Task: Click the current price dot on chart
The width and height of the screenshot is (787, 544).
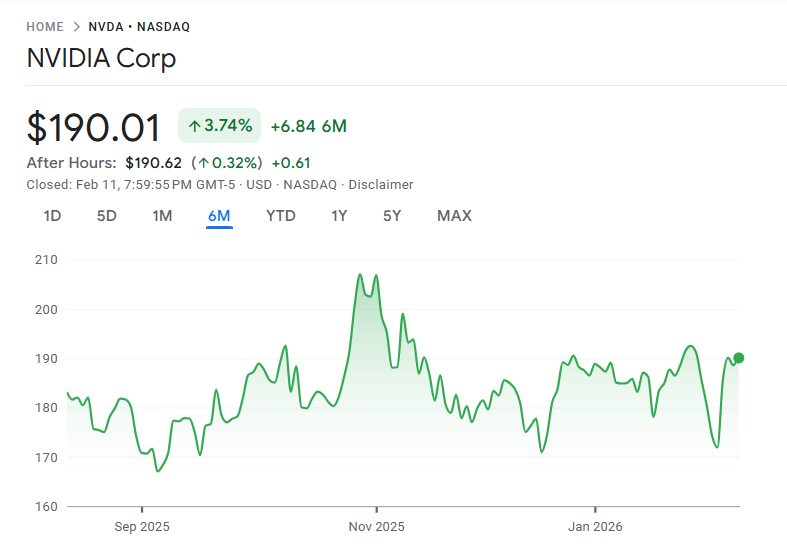Action: (x=738, y=358)
